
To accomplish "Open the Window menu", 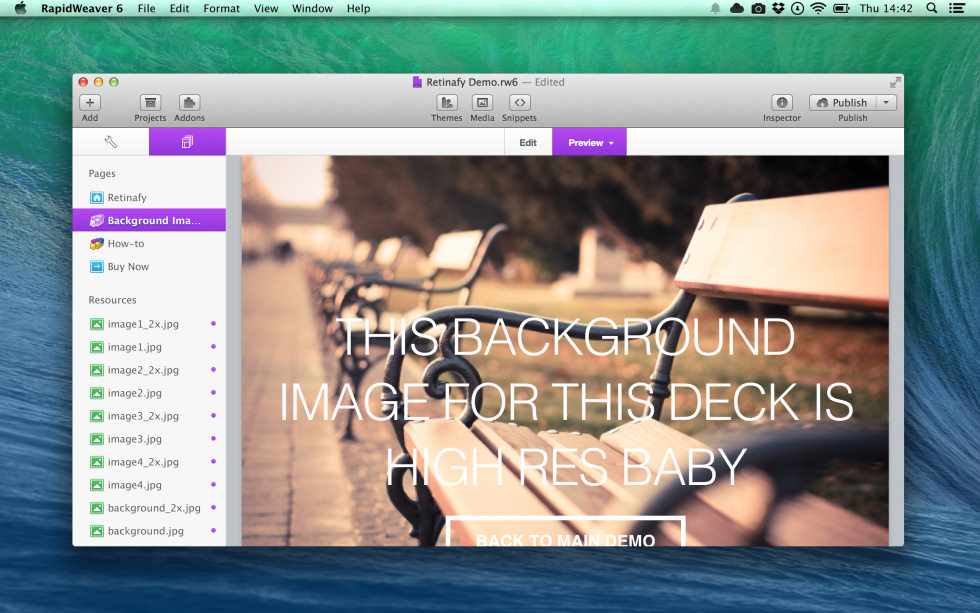I will click(312, 8).
